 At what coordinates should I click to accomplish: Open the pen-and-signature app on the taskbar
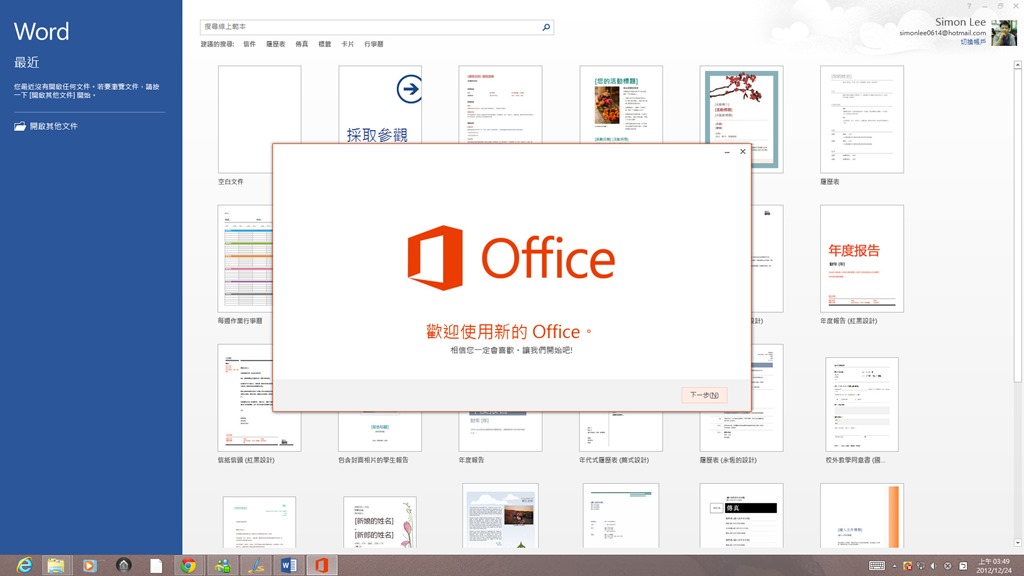(x=256, y=566)
